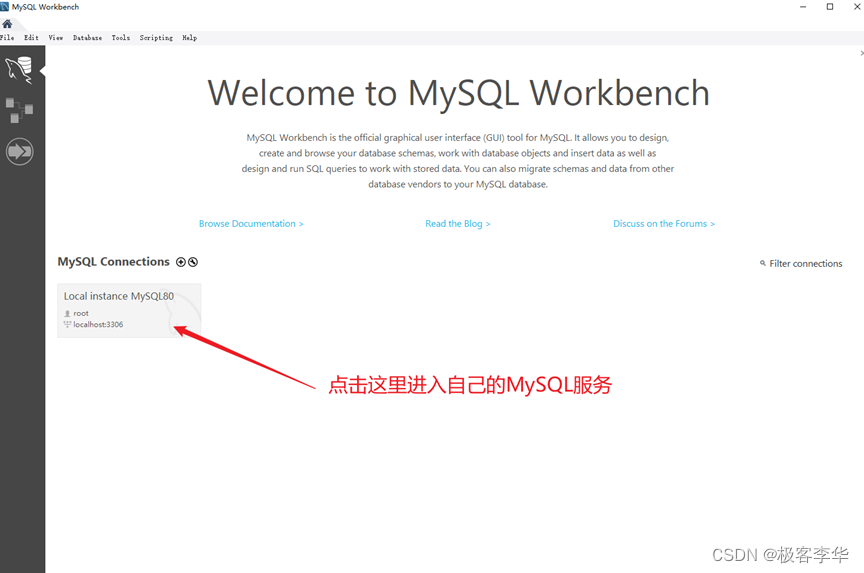Click the Filter connections search field
The image size is (864, 573).
pyautogui.click(x=806, y=263)
